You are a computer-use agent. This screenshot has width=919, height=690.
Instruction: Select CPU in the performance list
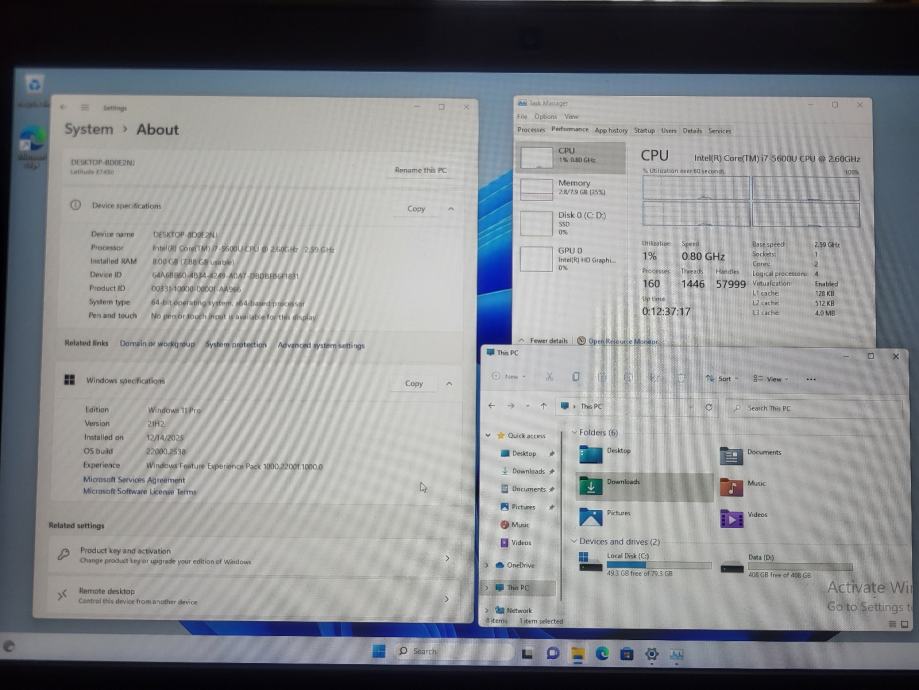(571, 157)
